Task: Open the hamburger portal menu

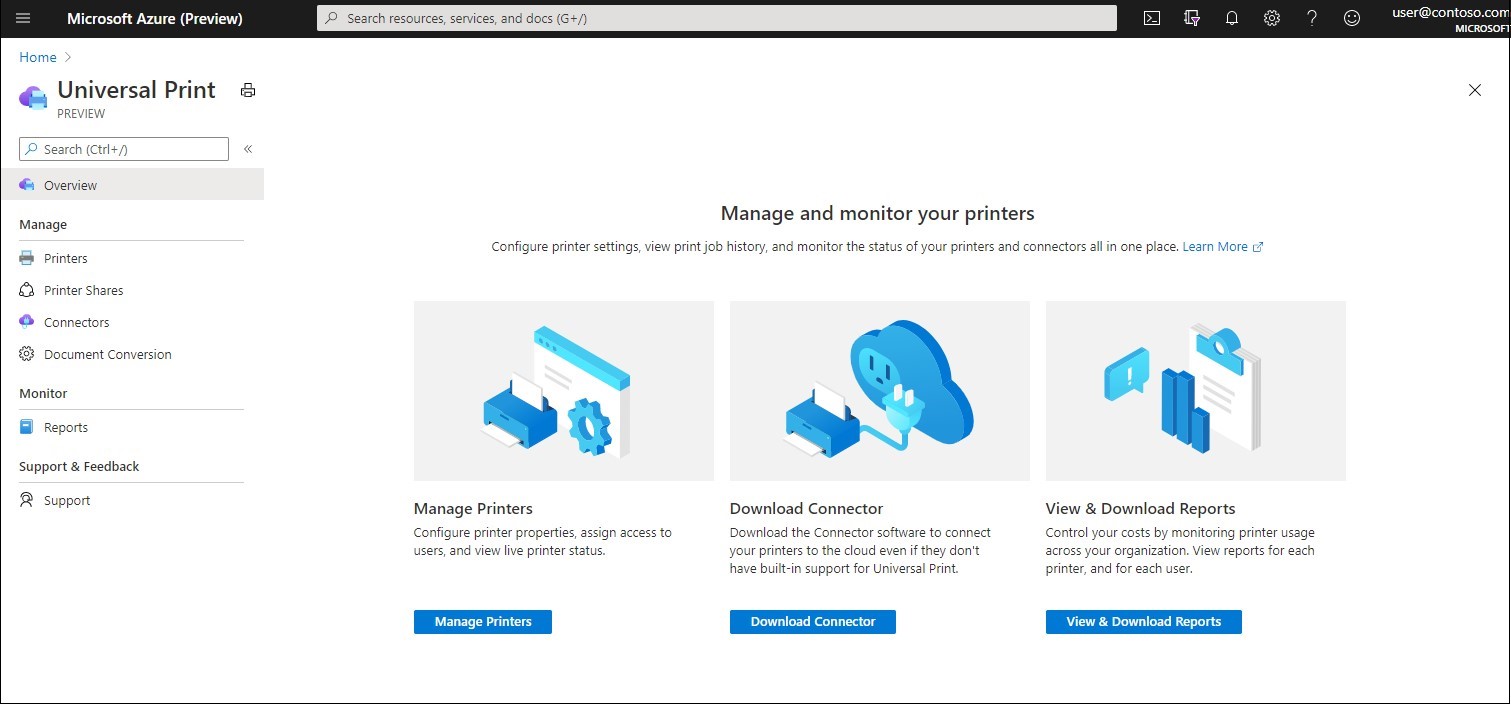Action: 24,18
